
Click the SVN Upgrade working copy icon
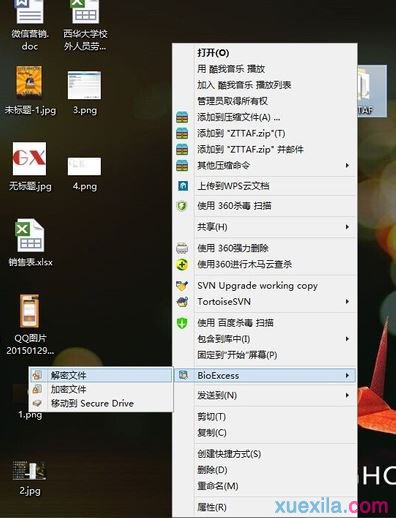[182, 286]
